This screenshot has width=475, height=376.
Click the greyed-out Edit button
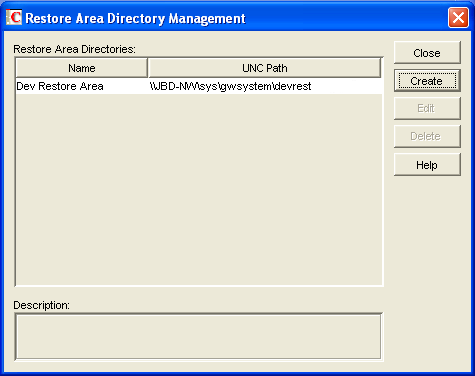(427, 108)
